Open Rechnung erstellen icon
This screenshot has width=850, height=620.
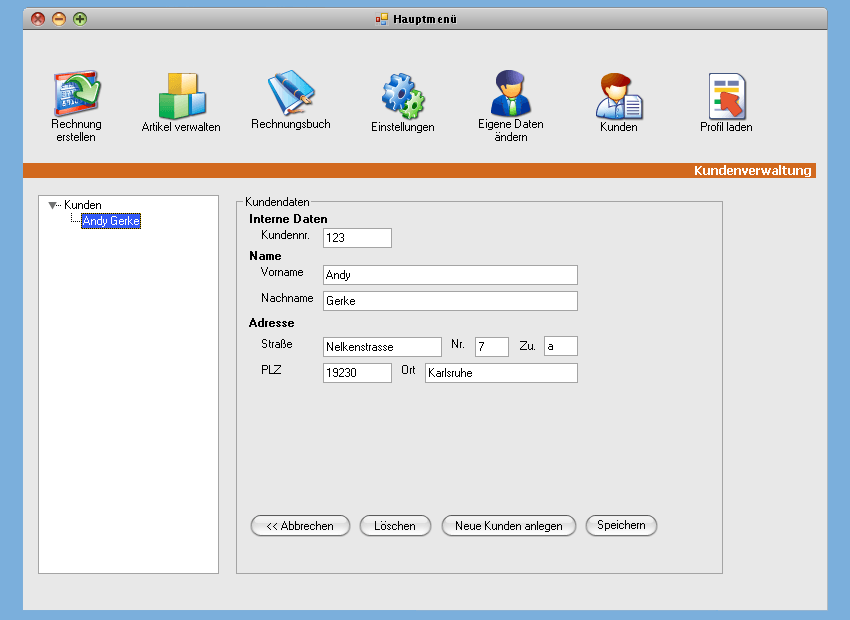pyautogui.click(x=76, y=93)
